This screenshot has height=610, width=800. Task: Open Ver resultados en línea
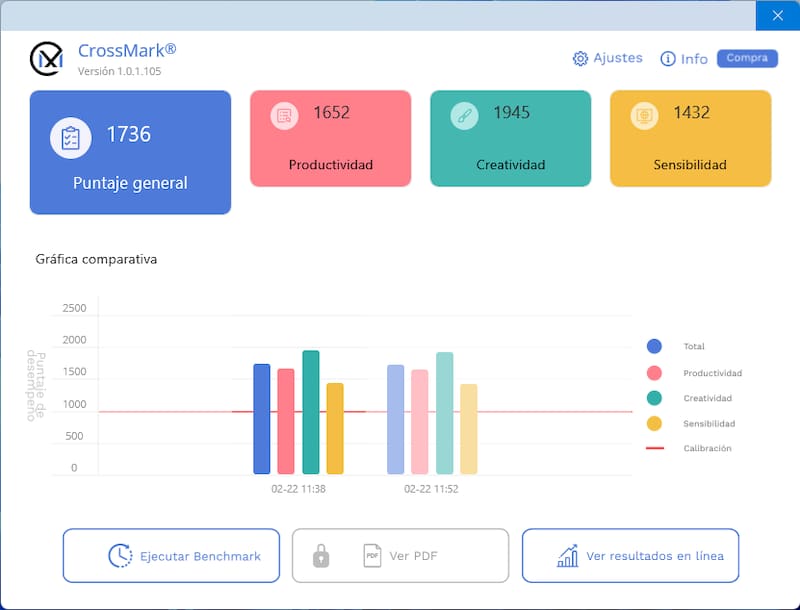coord(630,555)
